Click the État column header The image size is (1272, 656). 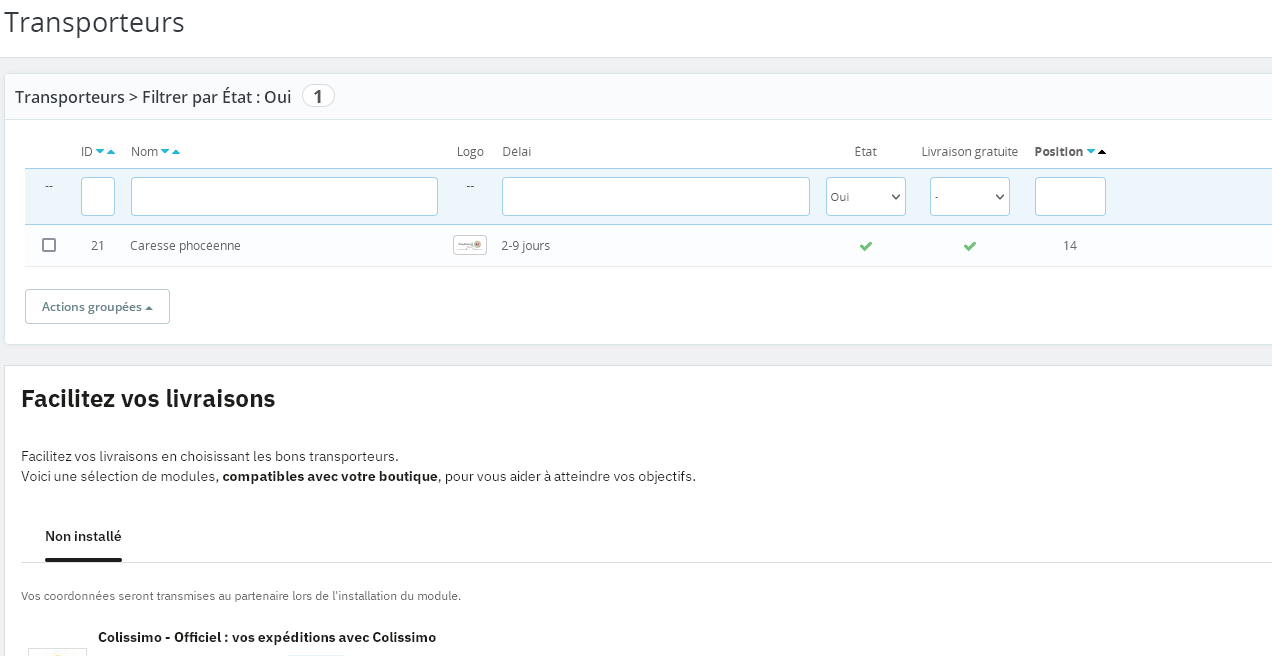pos(866,152)
